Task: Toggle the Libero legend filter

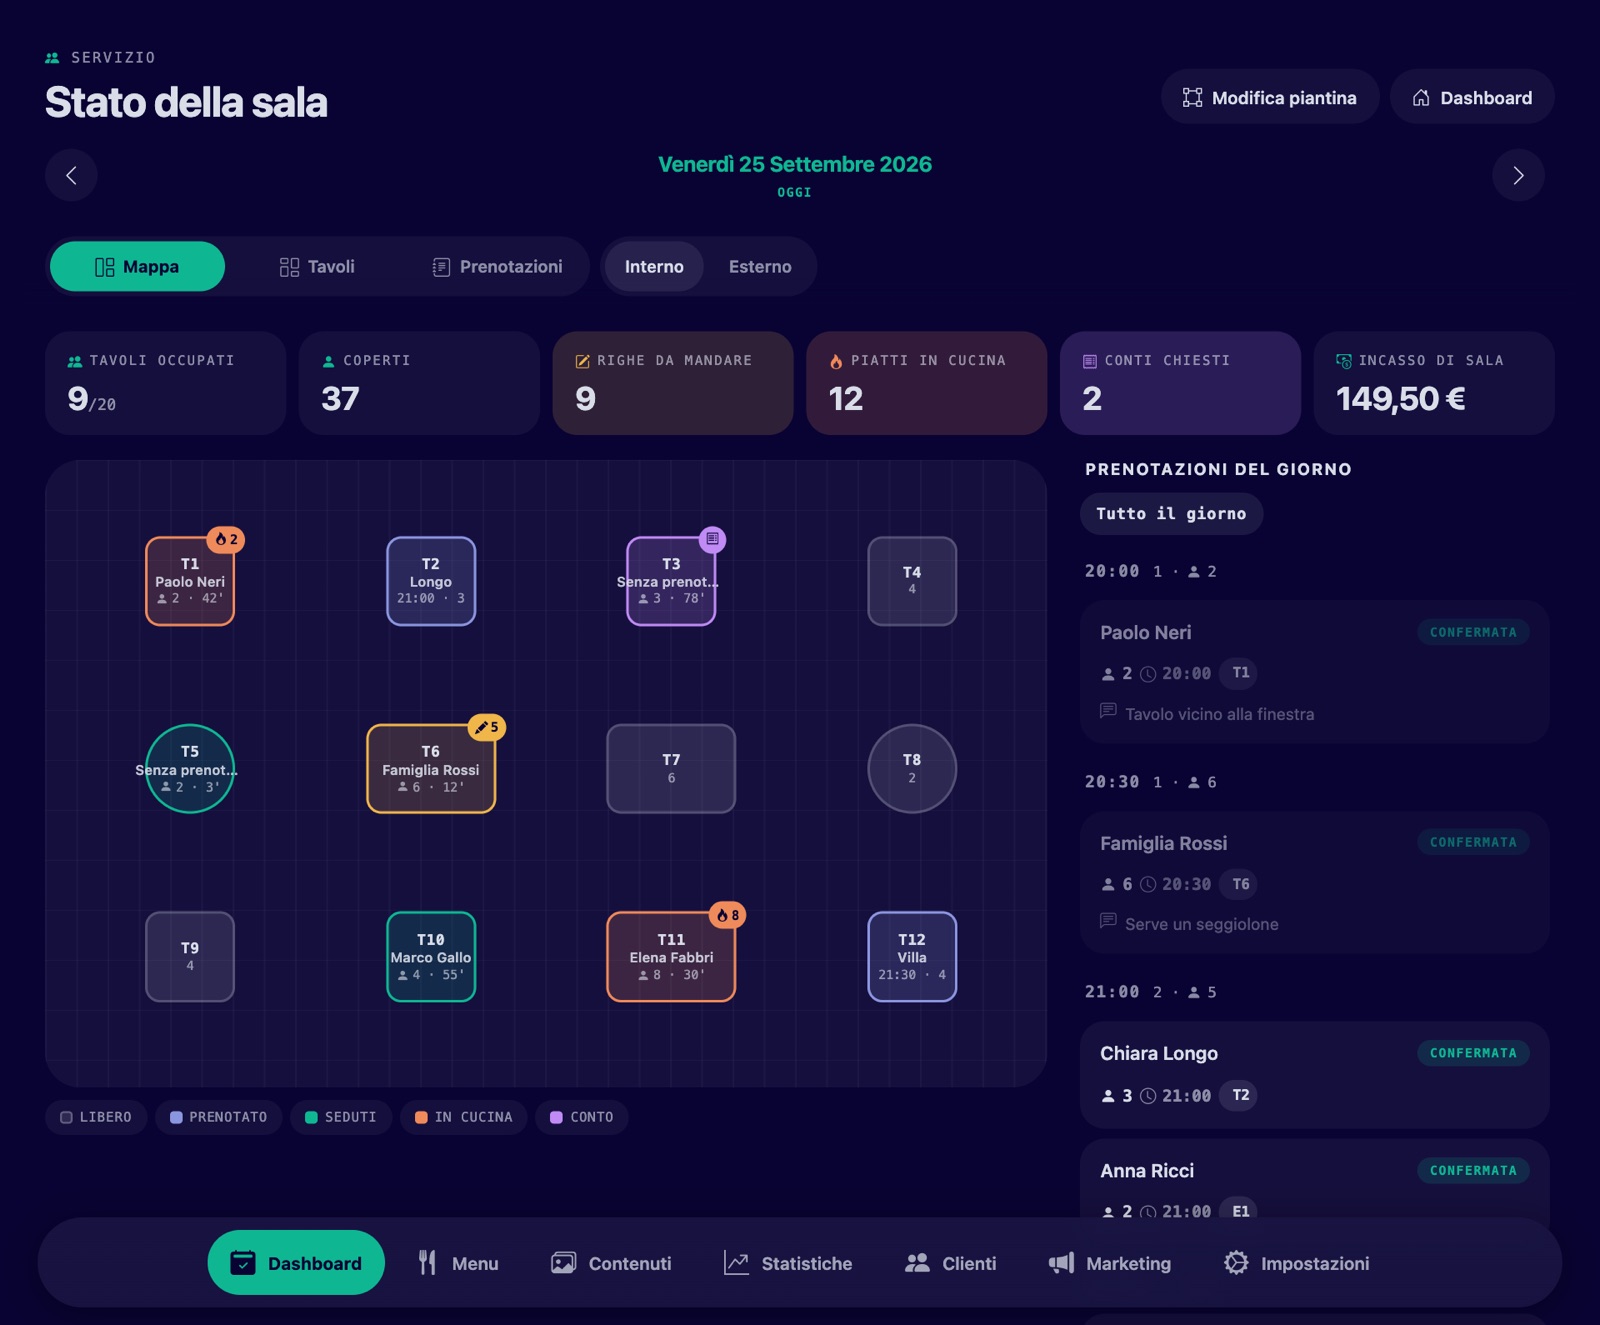Action: [x=96, y=1117]
